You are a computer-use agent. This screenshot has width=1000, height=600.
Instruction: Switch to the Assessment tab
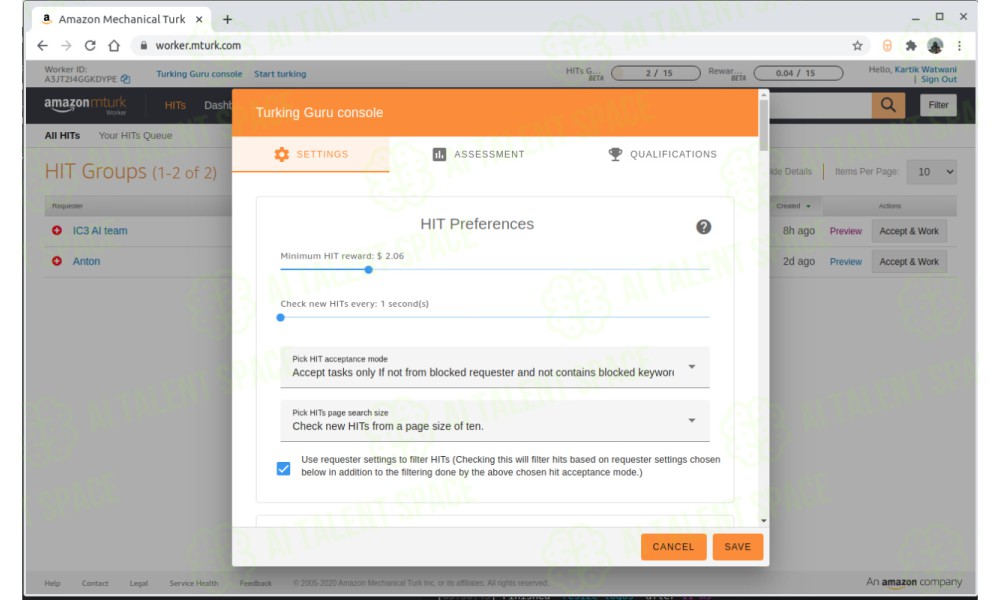tap(478, 154)
